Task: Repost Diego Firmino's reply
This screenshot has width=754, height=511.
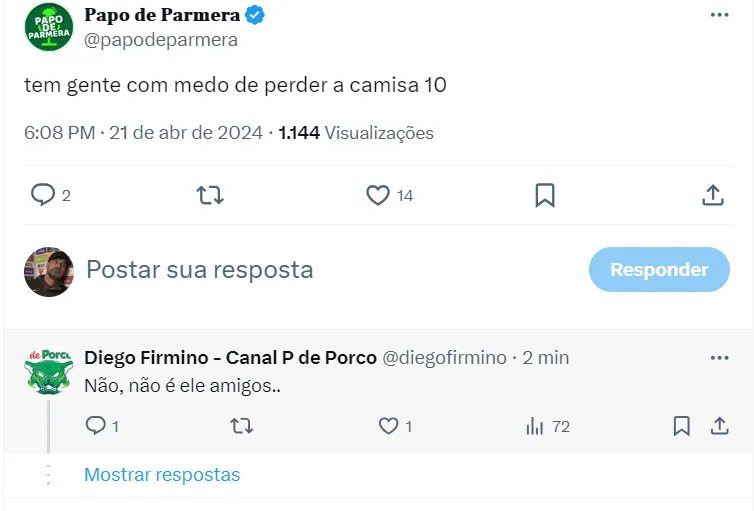Action: pos(242,426)
